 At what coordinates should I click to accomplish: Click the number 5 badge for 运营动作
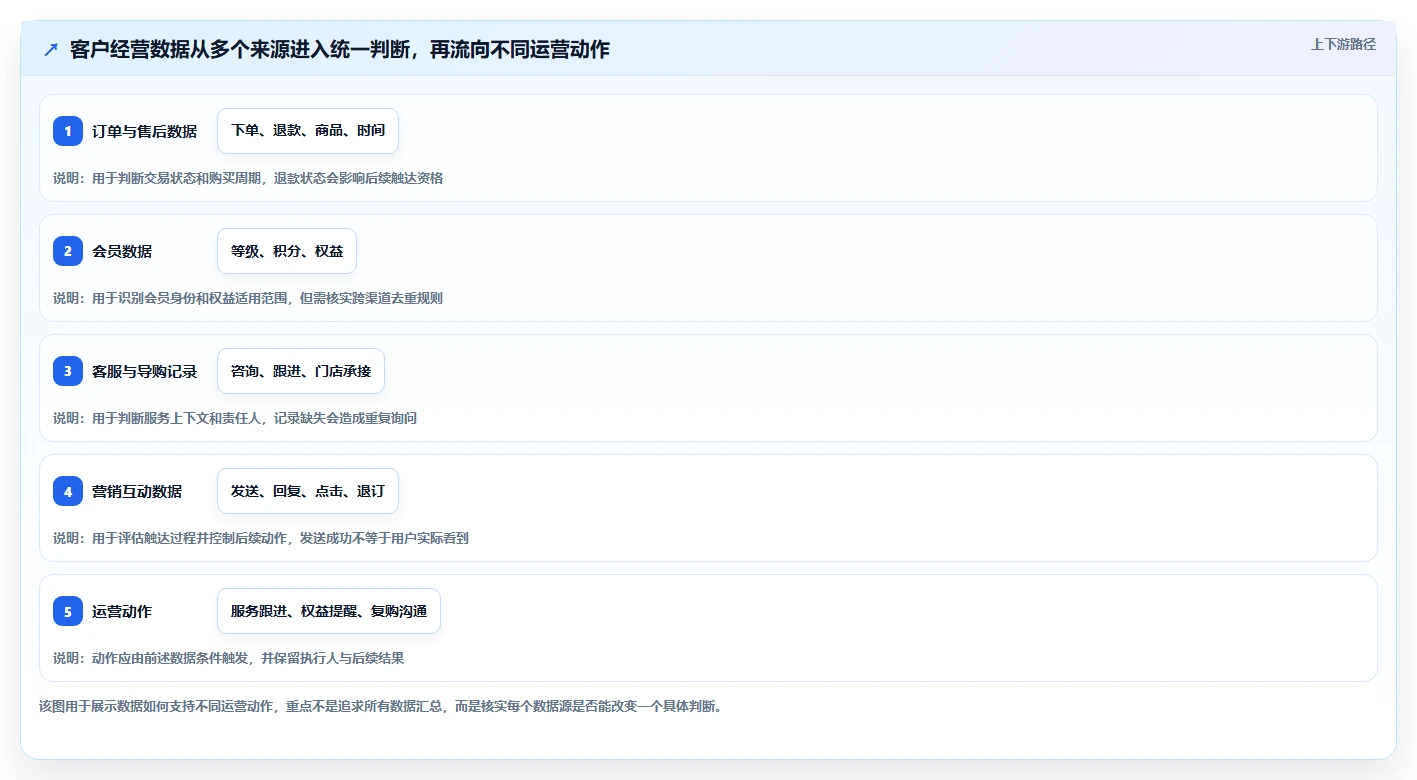pos(68,611)
